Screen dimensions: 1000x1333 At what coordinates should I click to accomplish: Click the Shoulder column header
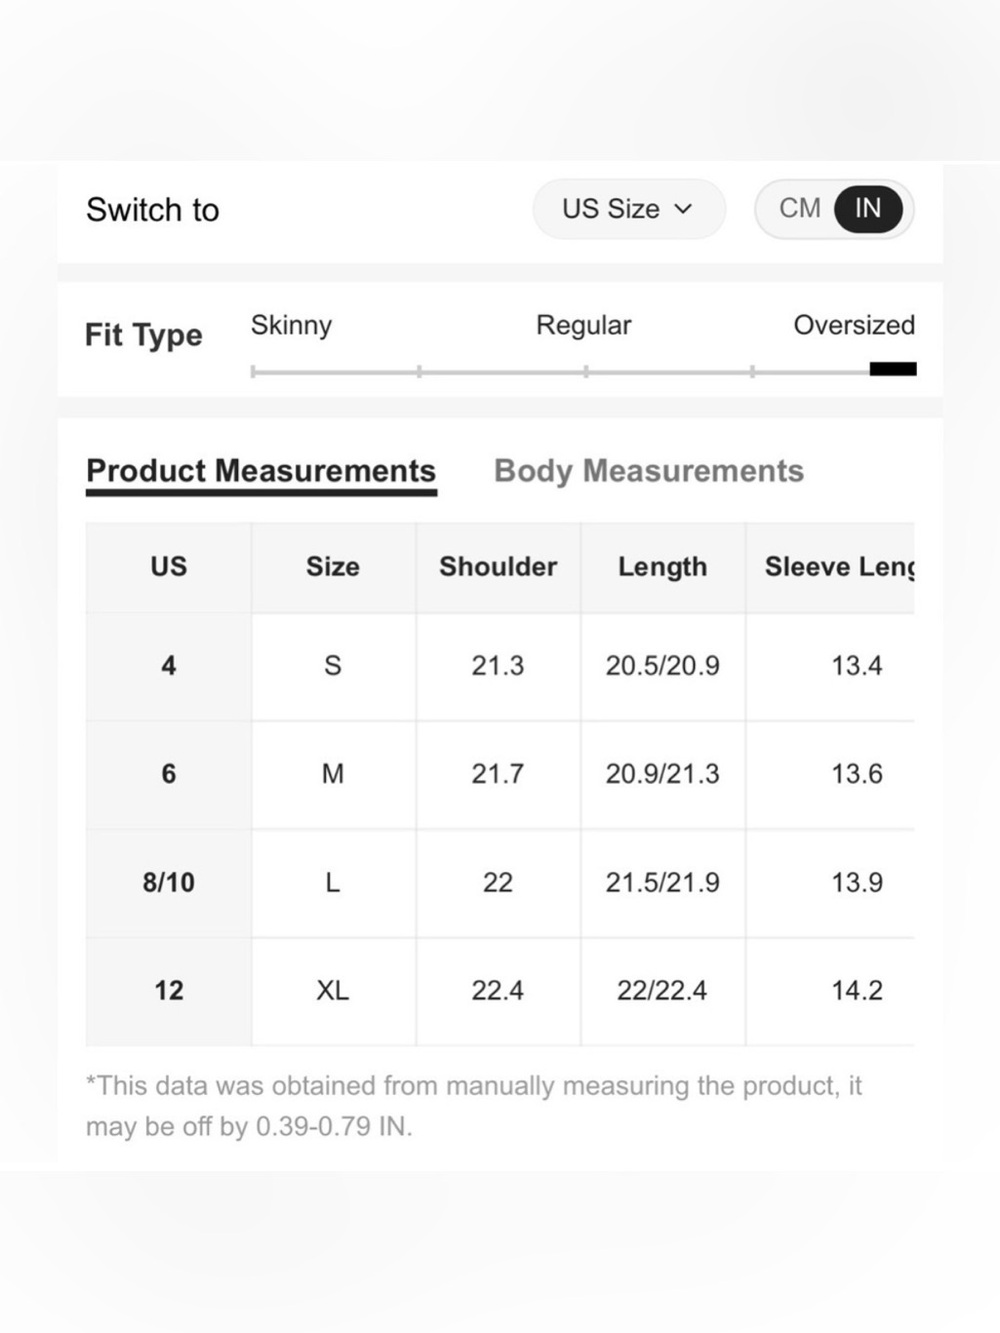coord(498,567)
